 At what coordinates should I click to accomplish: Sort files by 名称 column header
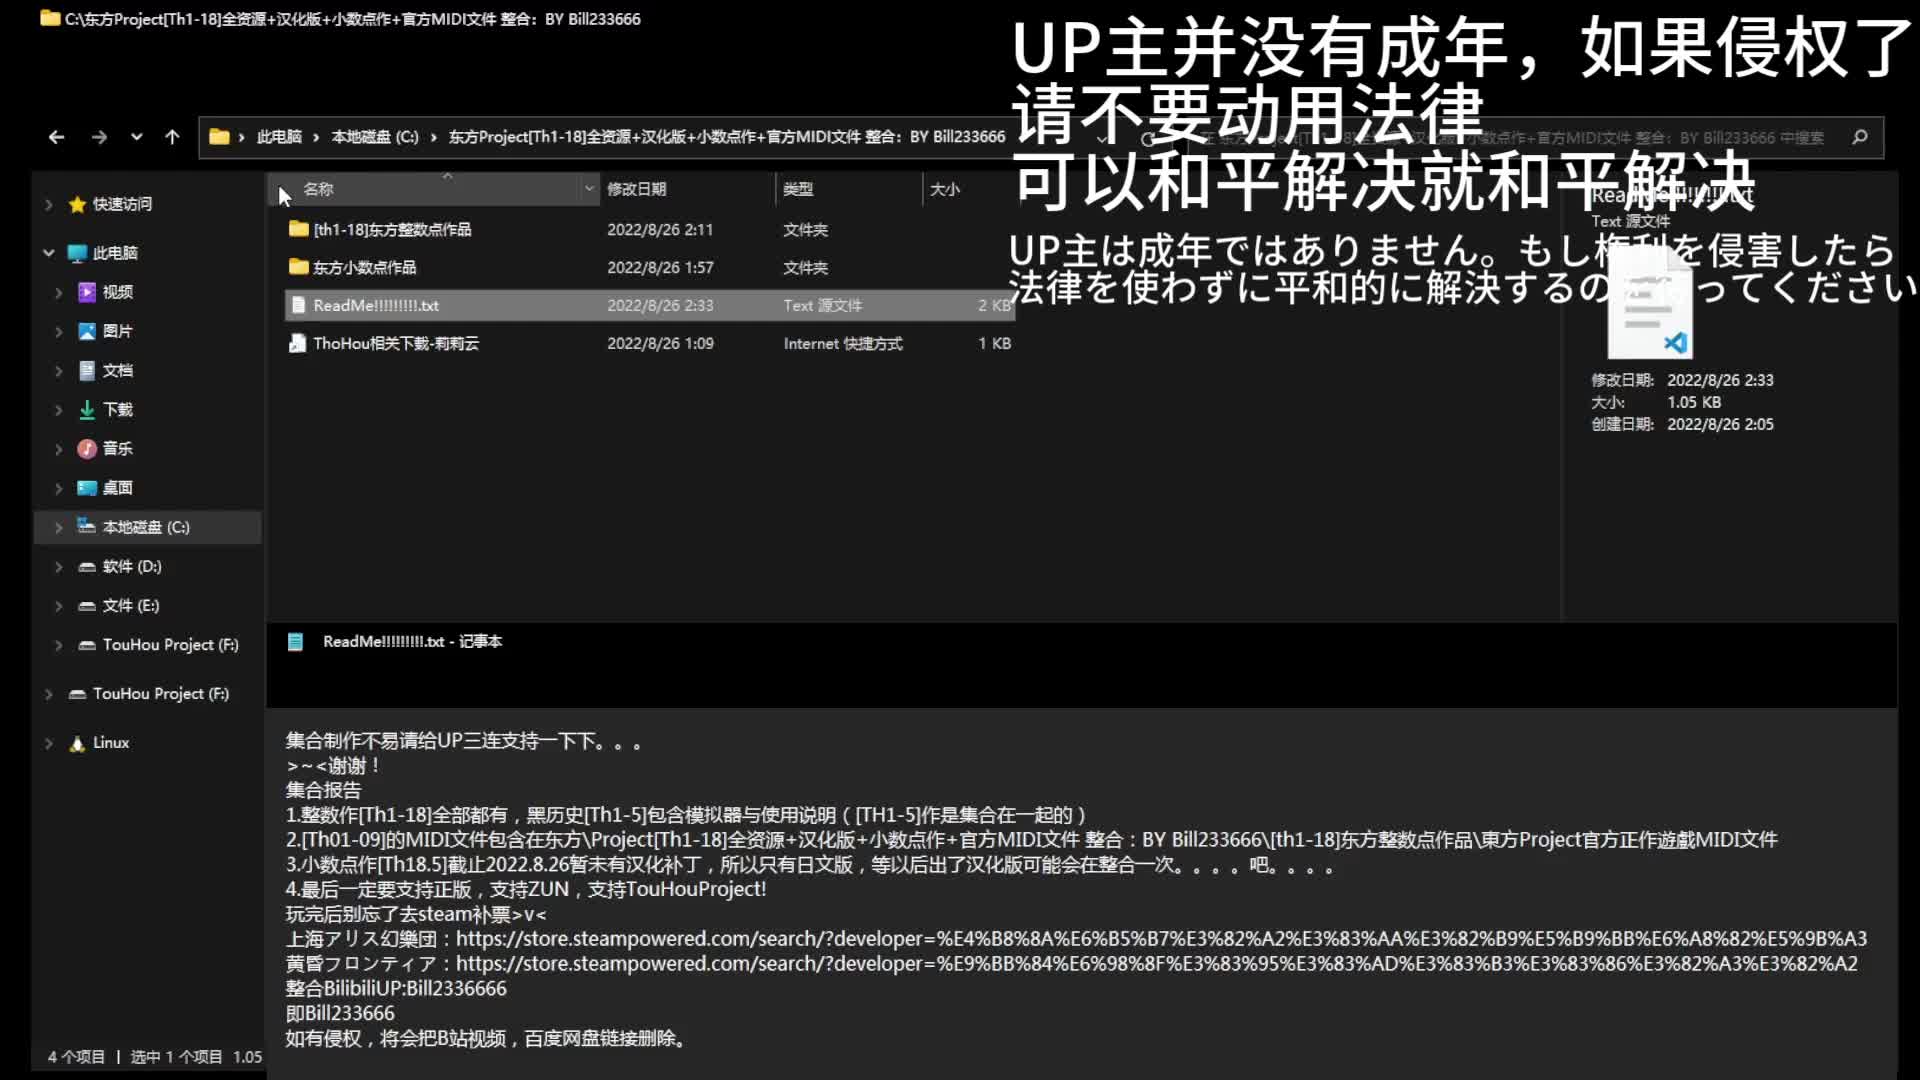(318, 189)
